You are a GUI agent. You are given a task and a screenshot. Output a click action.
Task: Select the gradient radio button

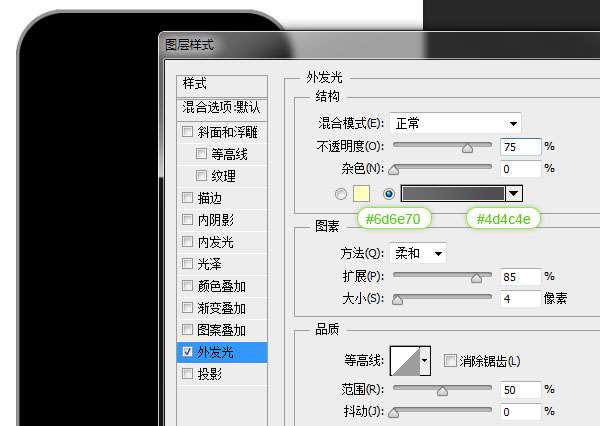tap(389, 194)
